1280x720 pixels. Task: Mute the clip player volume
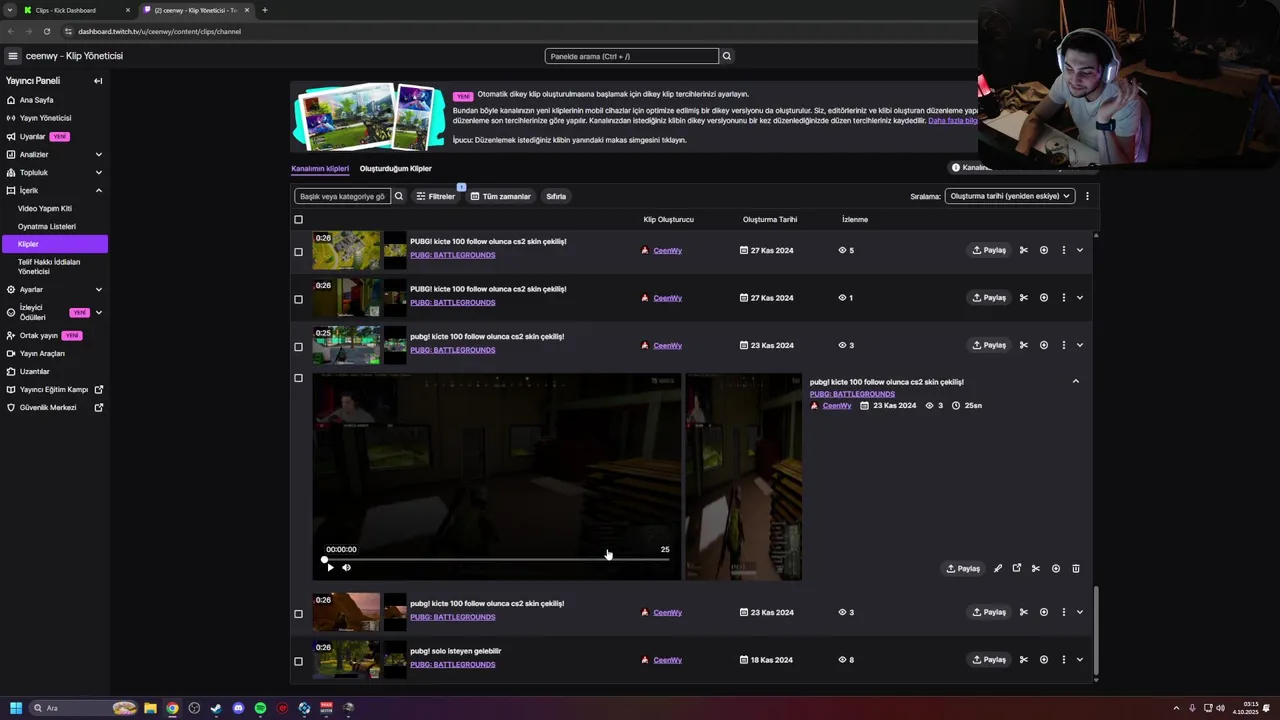pyautogui.click(x=347, y=567)
